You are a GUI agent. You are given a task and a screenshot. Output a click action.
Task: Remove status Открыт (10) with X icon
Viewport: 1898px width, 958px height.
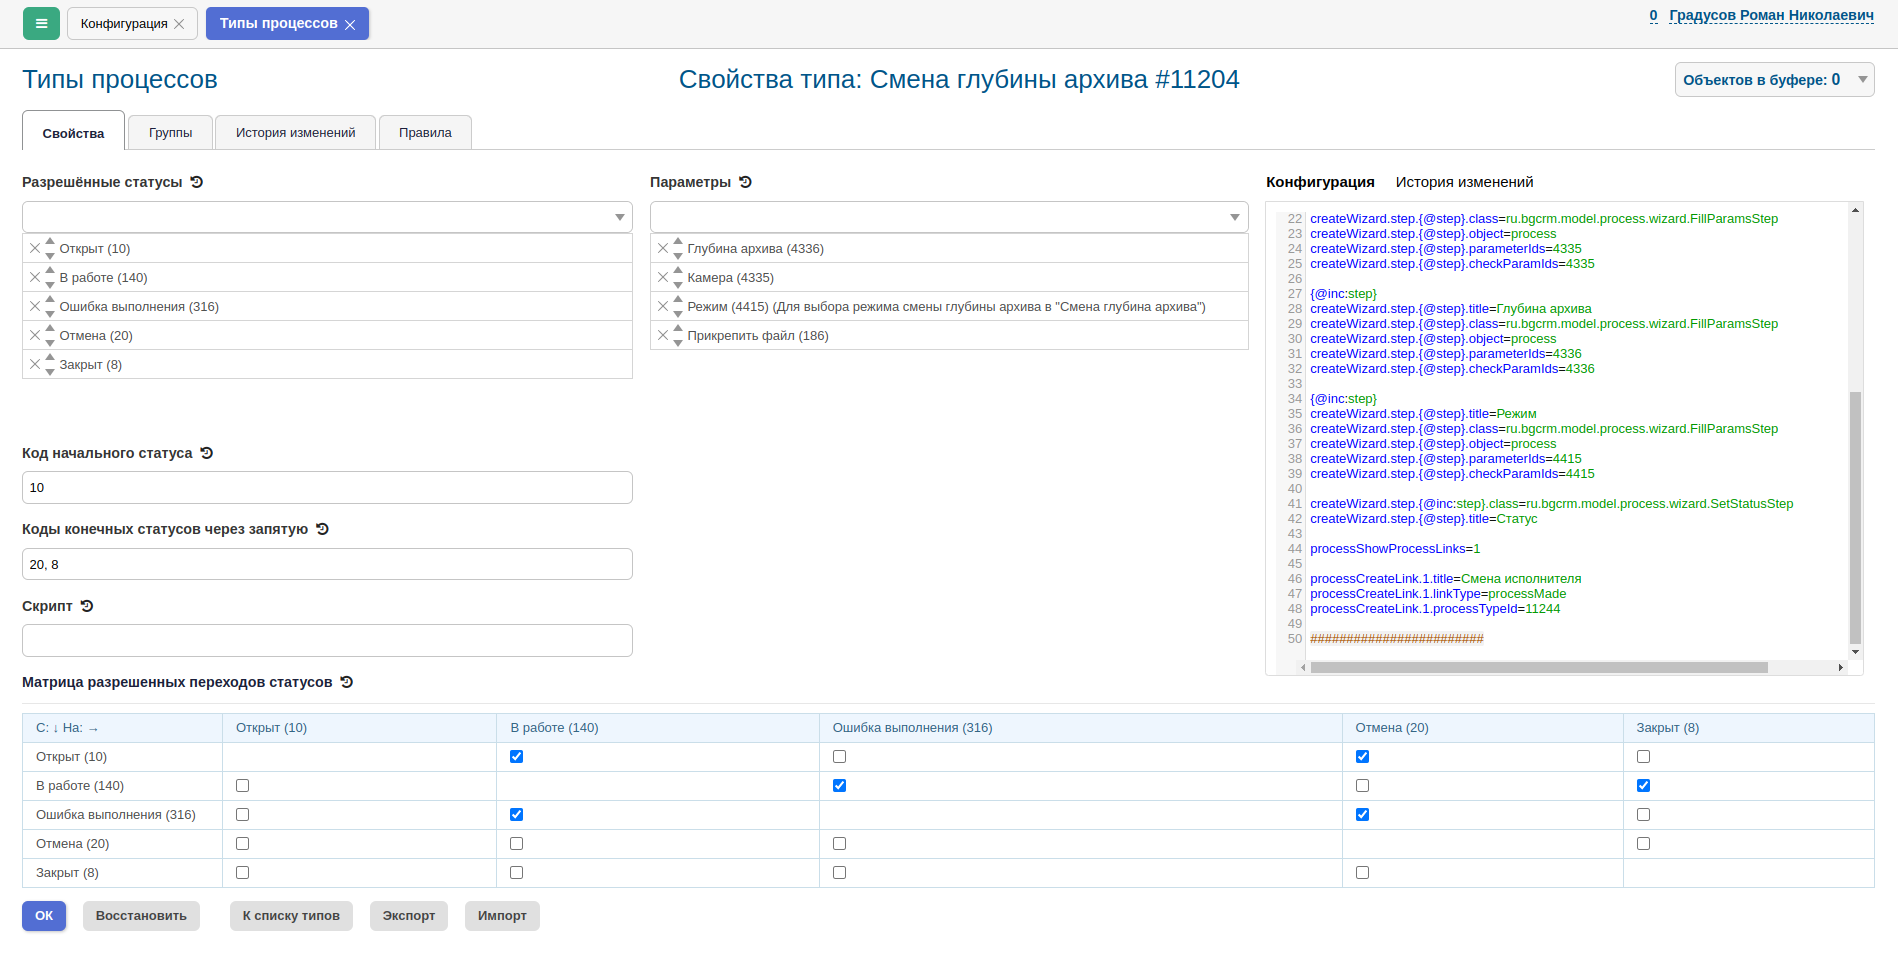pos(35,248)
